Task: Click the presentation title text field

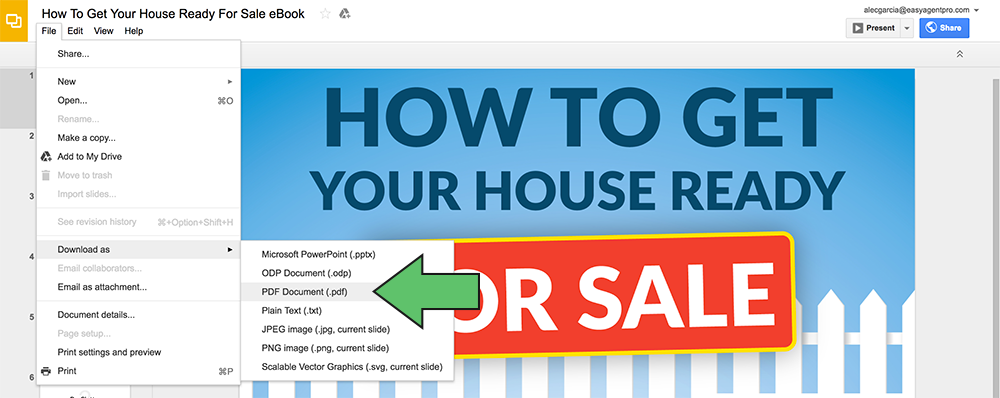Action: coord(173,13)
